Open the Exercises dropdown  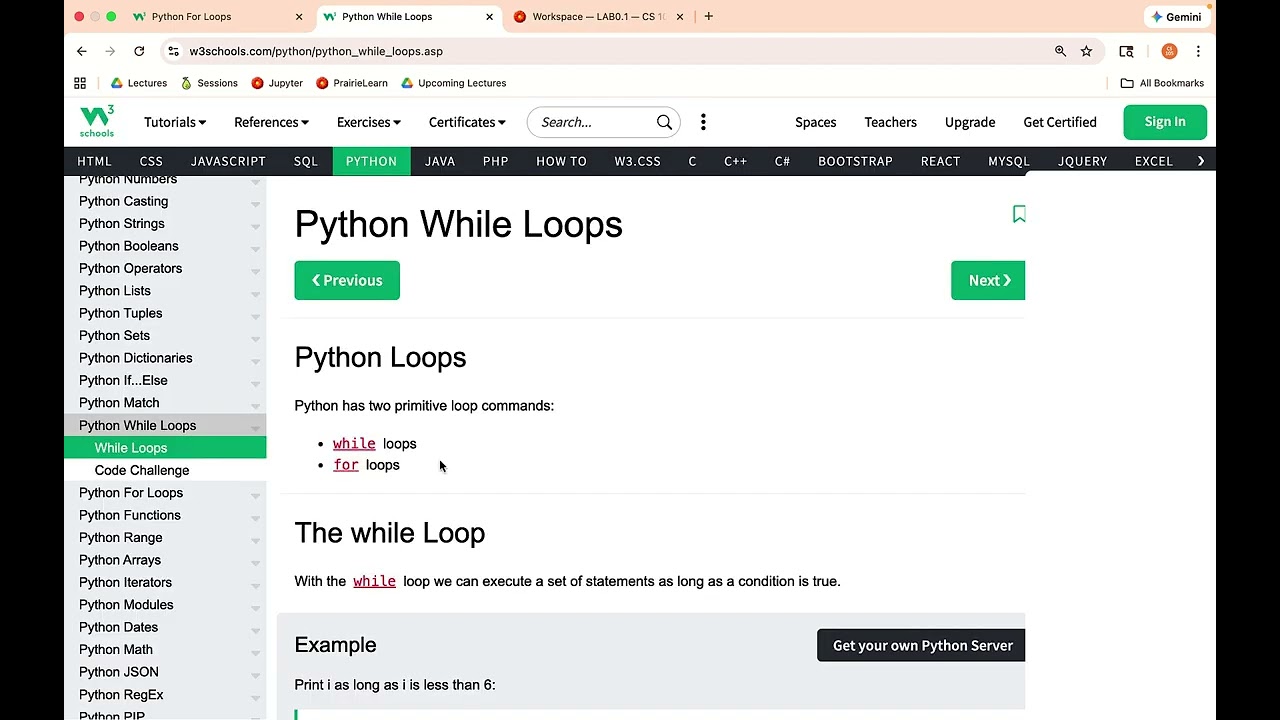pos(368,122)
